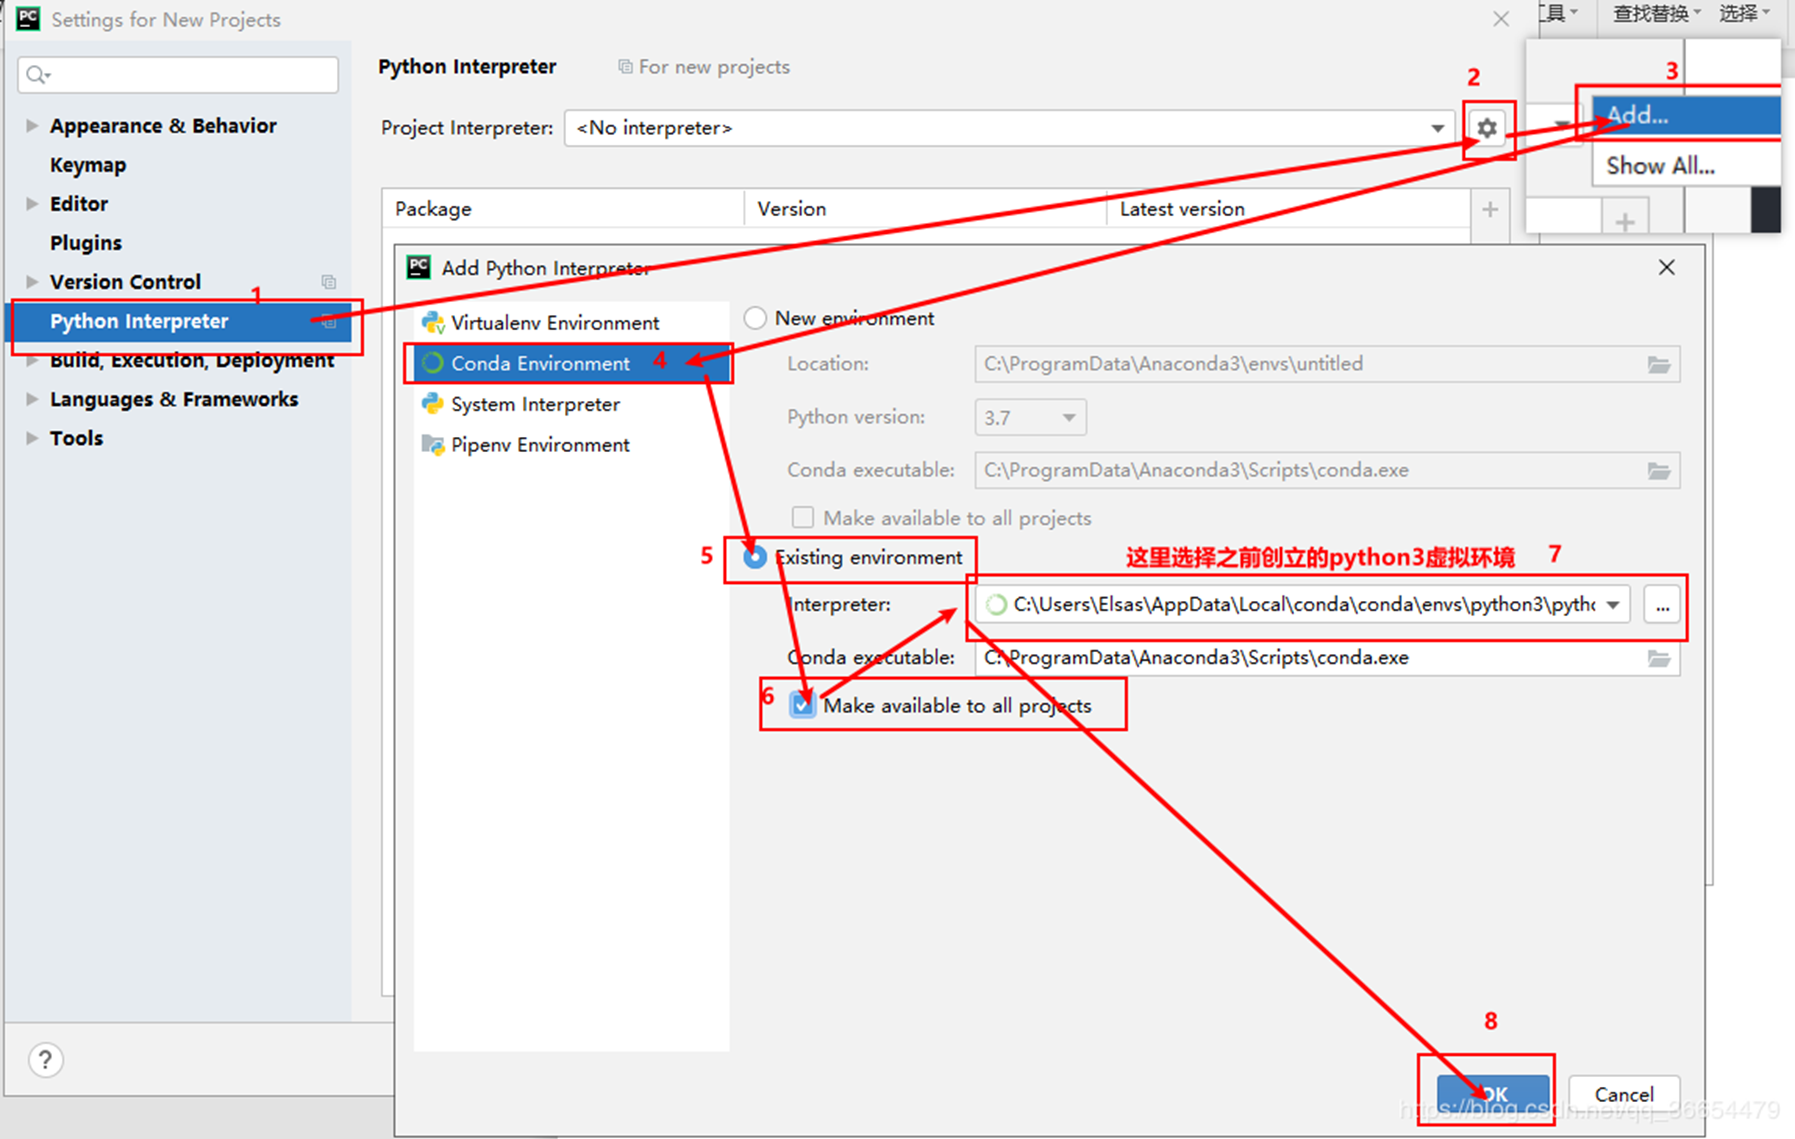The width and height of the screenshot is (1795, 1139).
Task: Select Conda Environment in interpreter list
Action: pos(569,364)
